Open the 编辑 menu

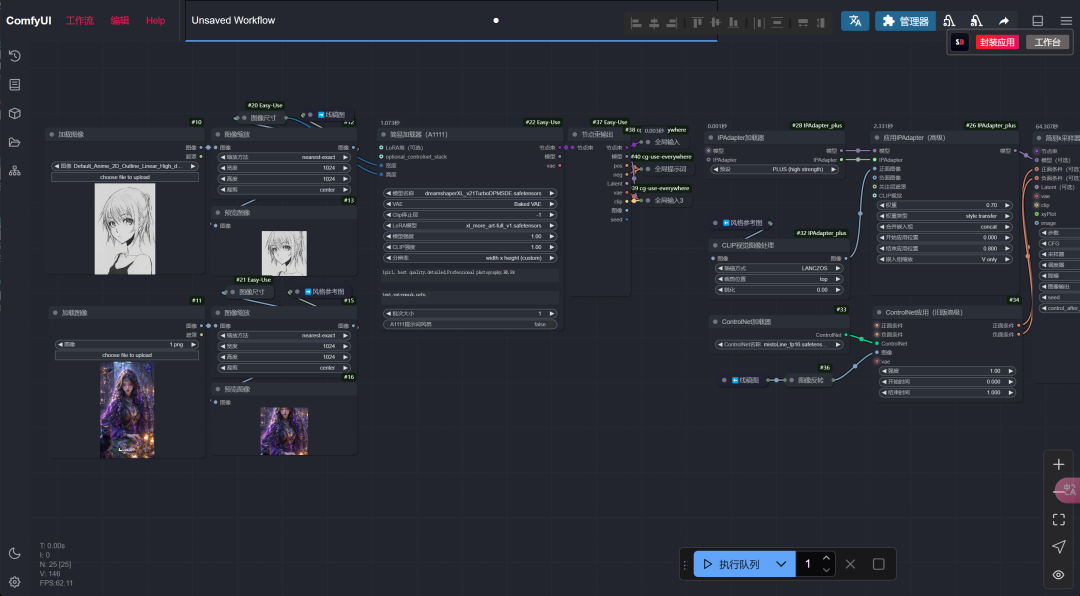pos(120,21)
